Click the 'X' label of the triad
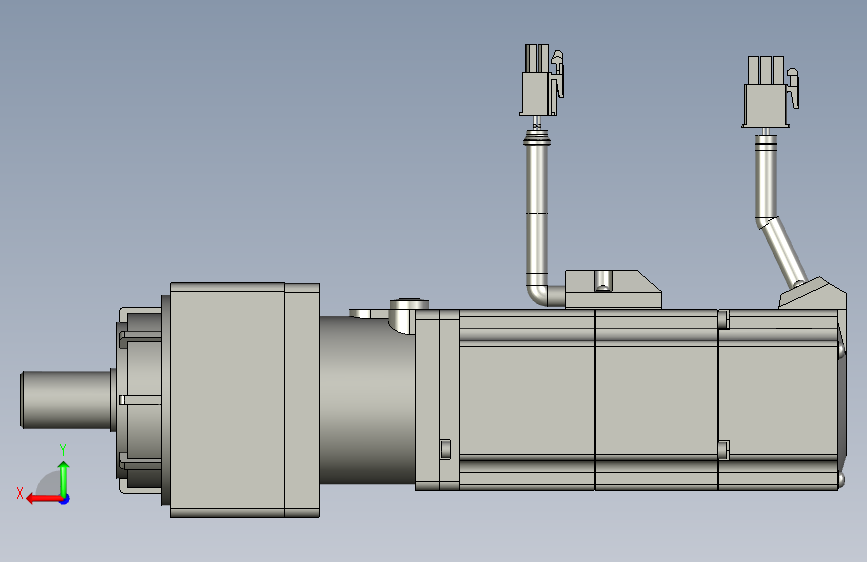The width and height of the screenshot is (867, 562). pos(20,493)
